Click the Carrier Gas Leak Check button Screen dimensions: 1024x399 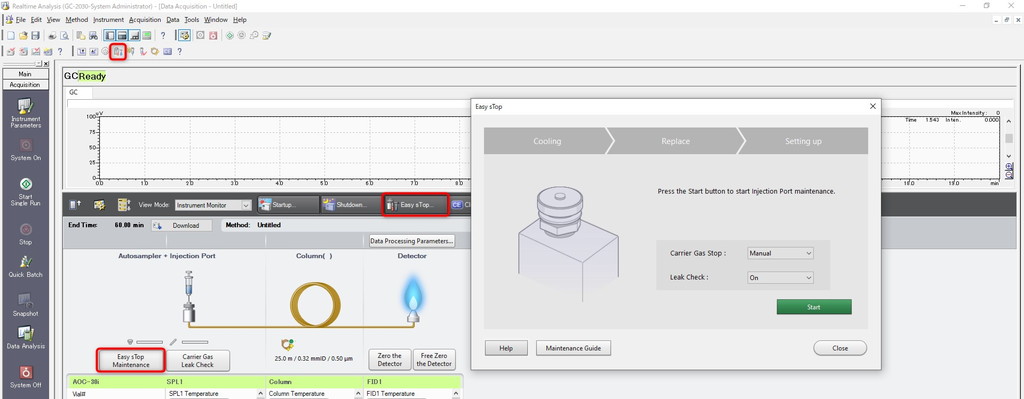click(x=197, y=360)
